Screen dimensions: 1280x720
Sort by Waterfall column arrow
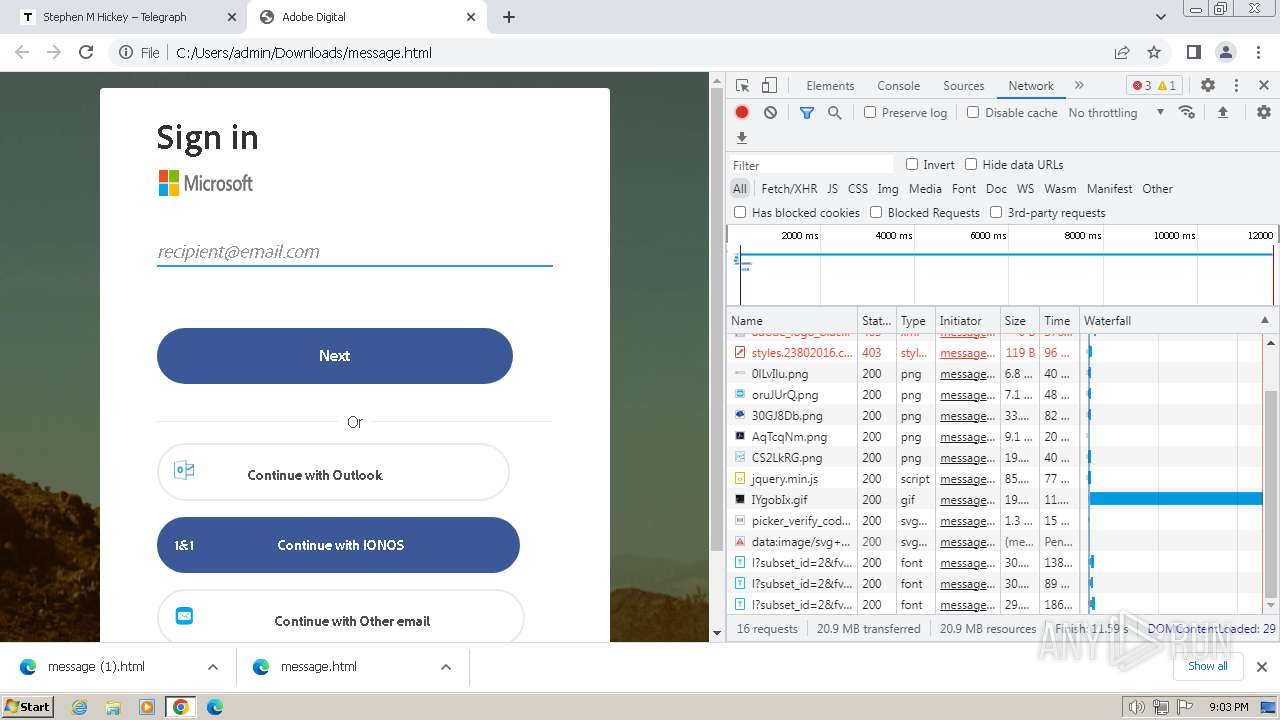click(1264, 320)
